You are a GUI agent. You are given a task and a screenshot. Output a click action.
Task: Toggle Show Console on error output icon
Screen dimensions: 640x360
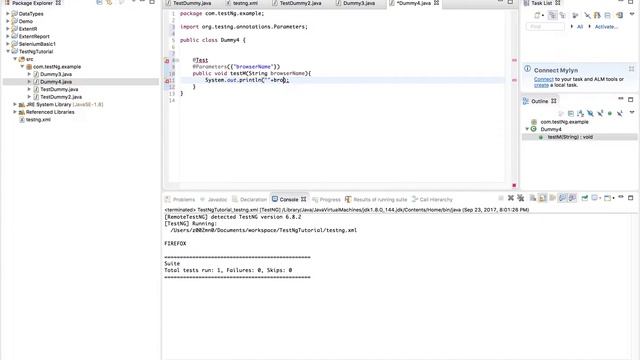pos(573,198)
